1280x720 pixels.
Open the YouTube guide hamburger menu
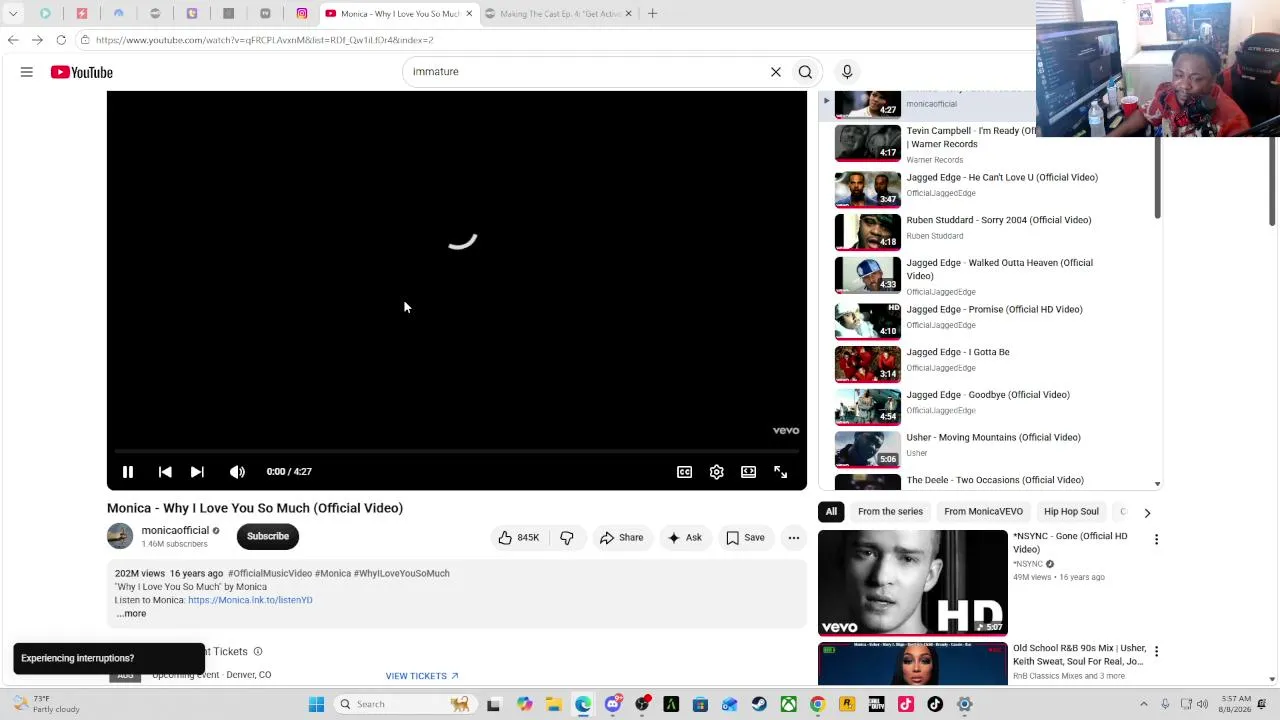[27, 72]
